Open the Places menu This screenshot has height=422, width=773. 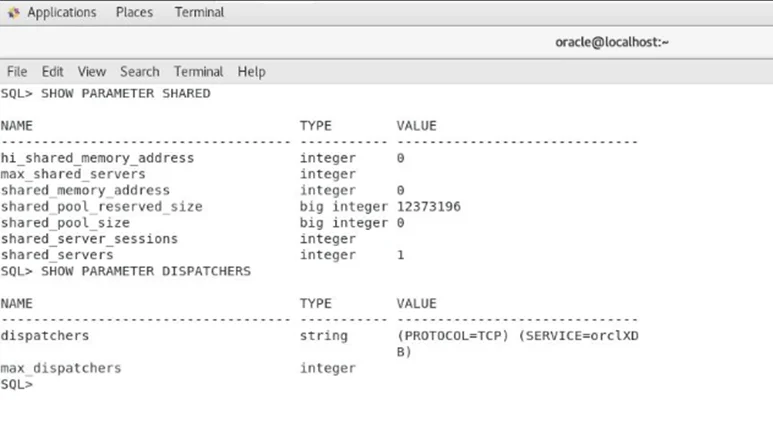134,12
